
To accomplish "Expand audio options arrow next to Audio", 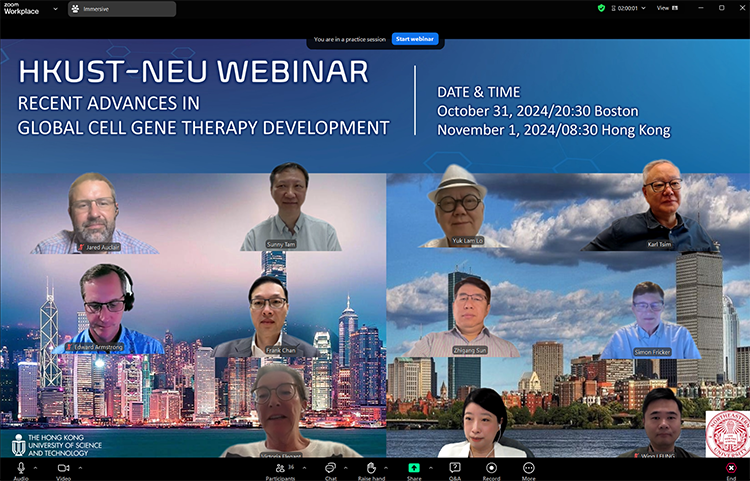I will tap(35, 468).
